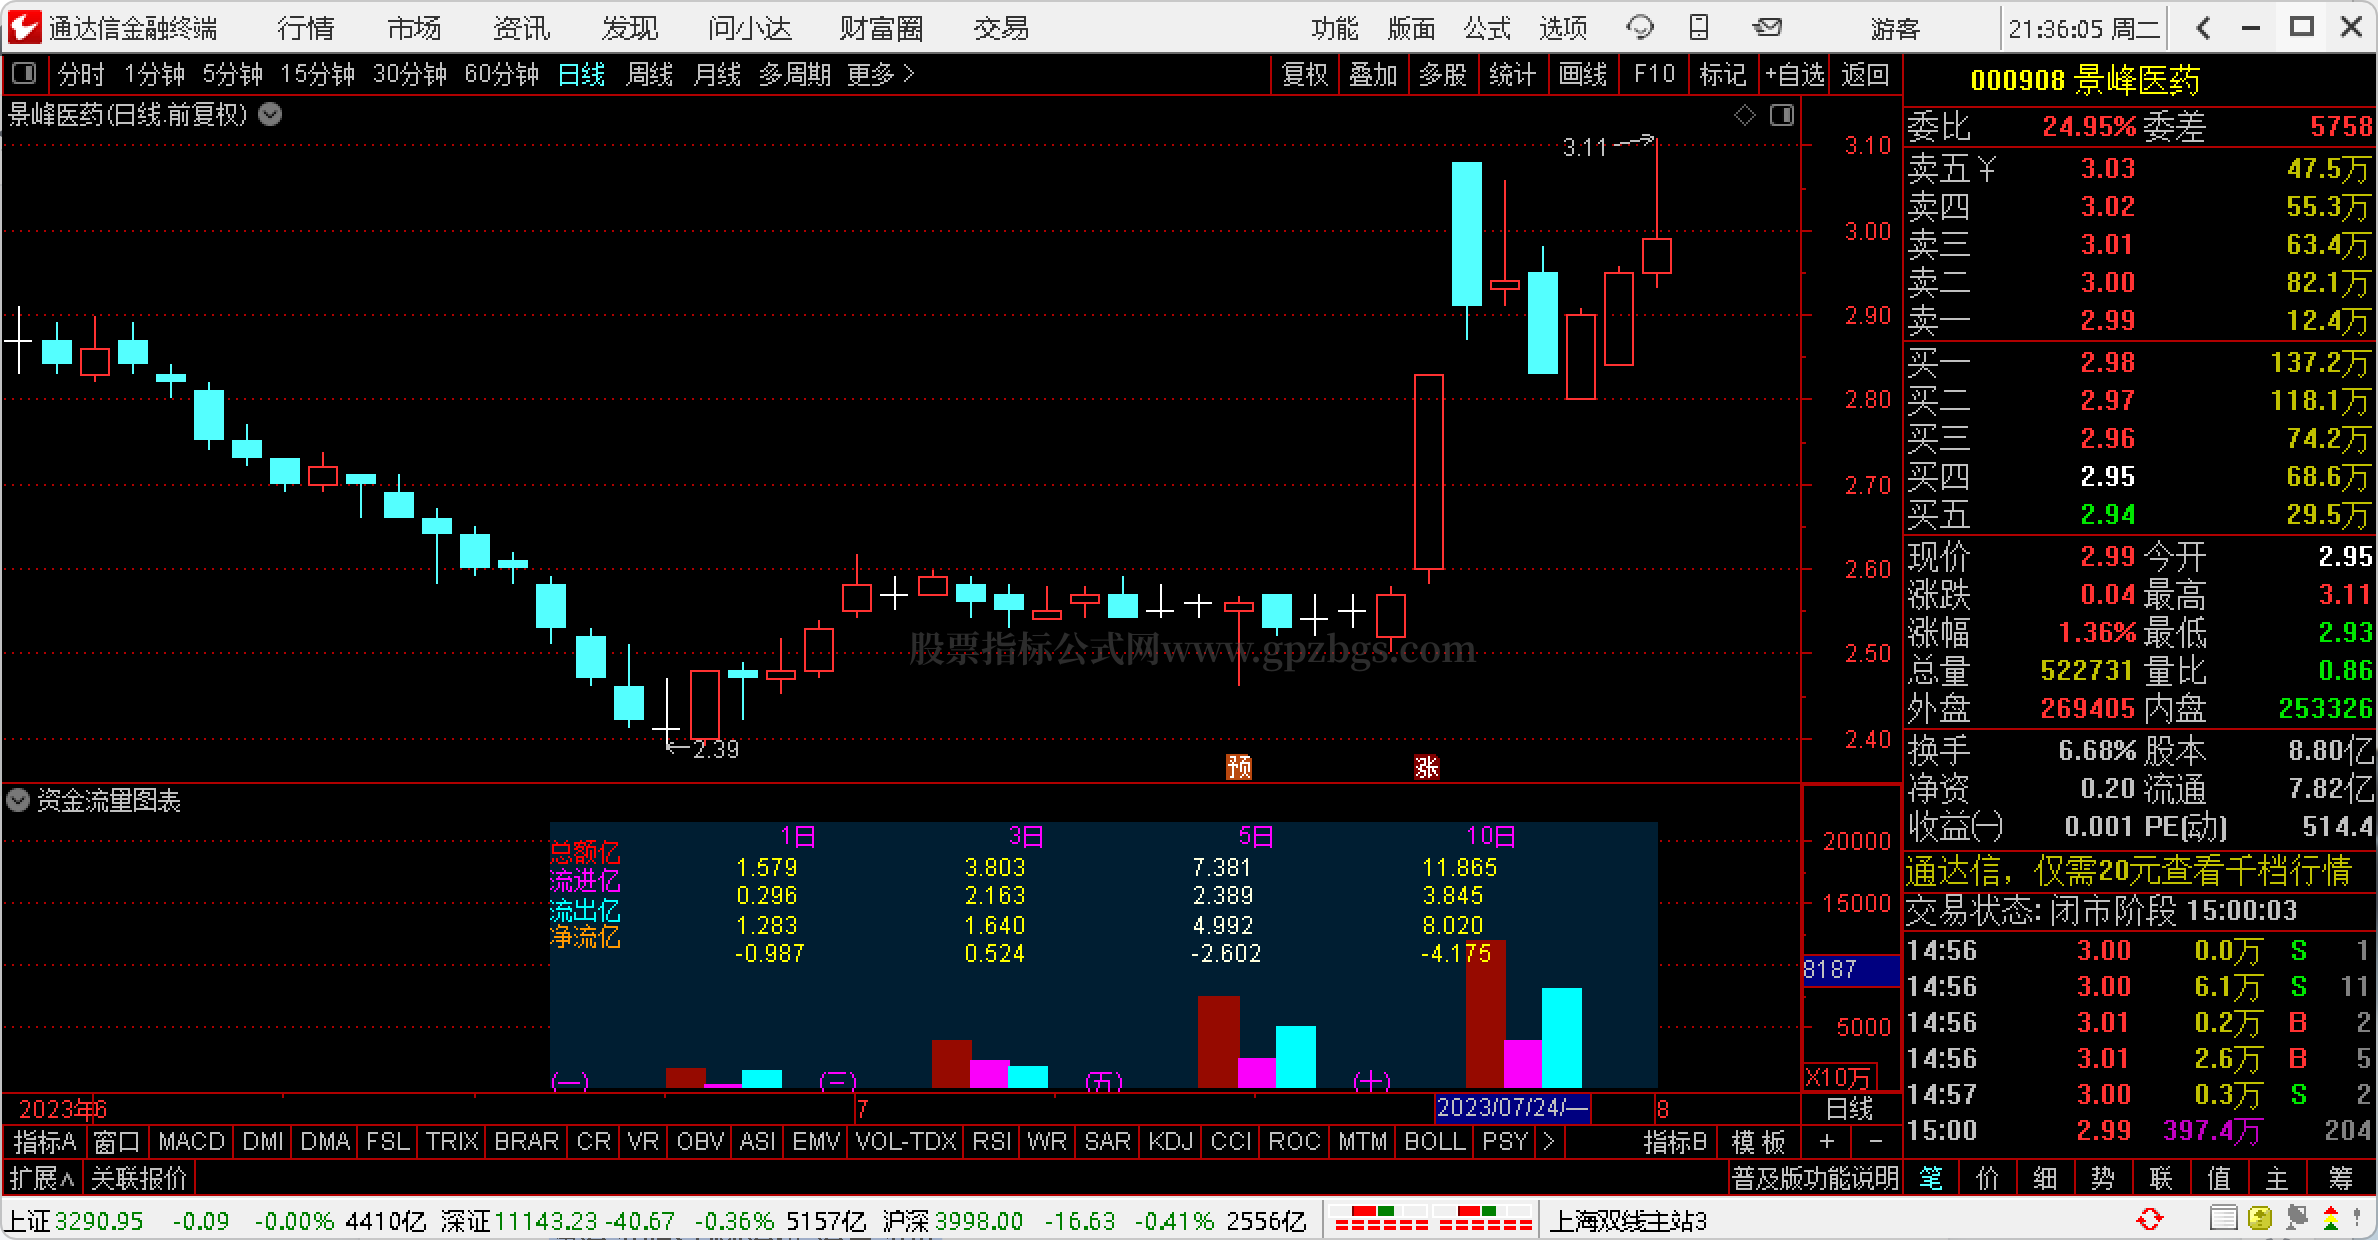Select the VOL-TDX indicator tab

[906, 1141]
